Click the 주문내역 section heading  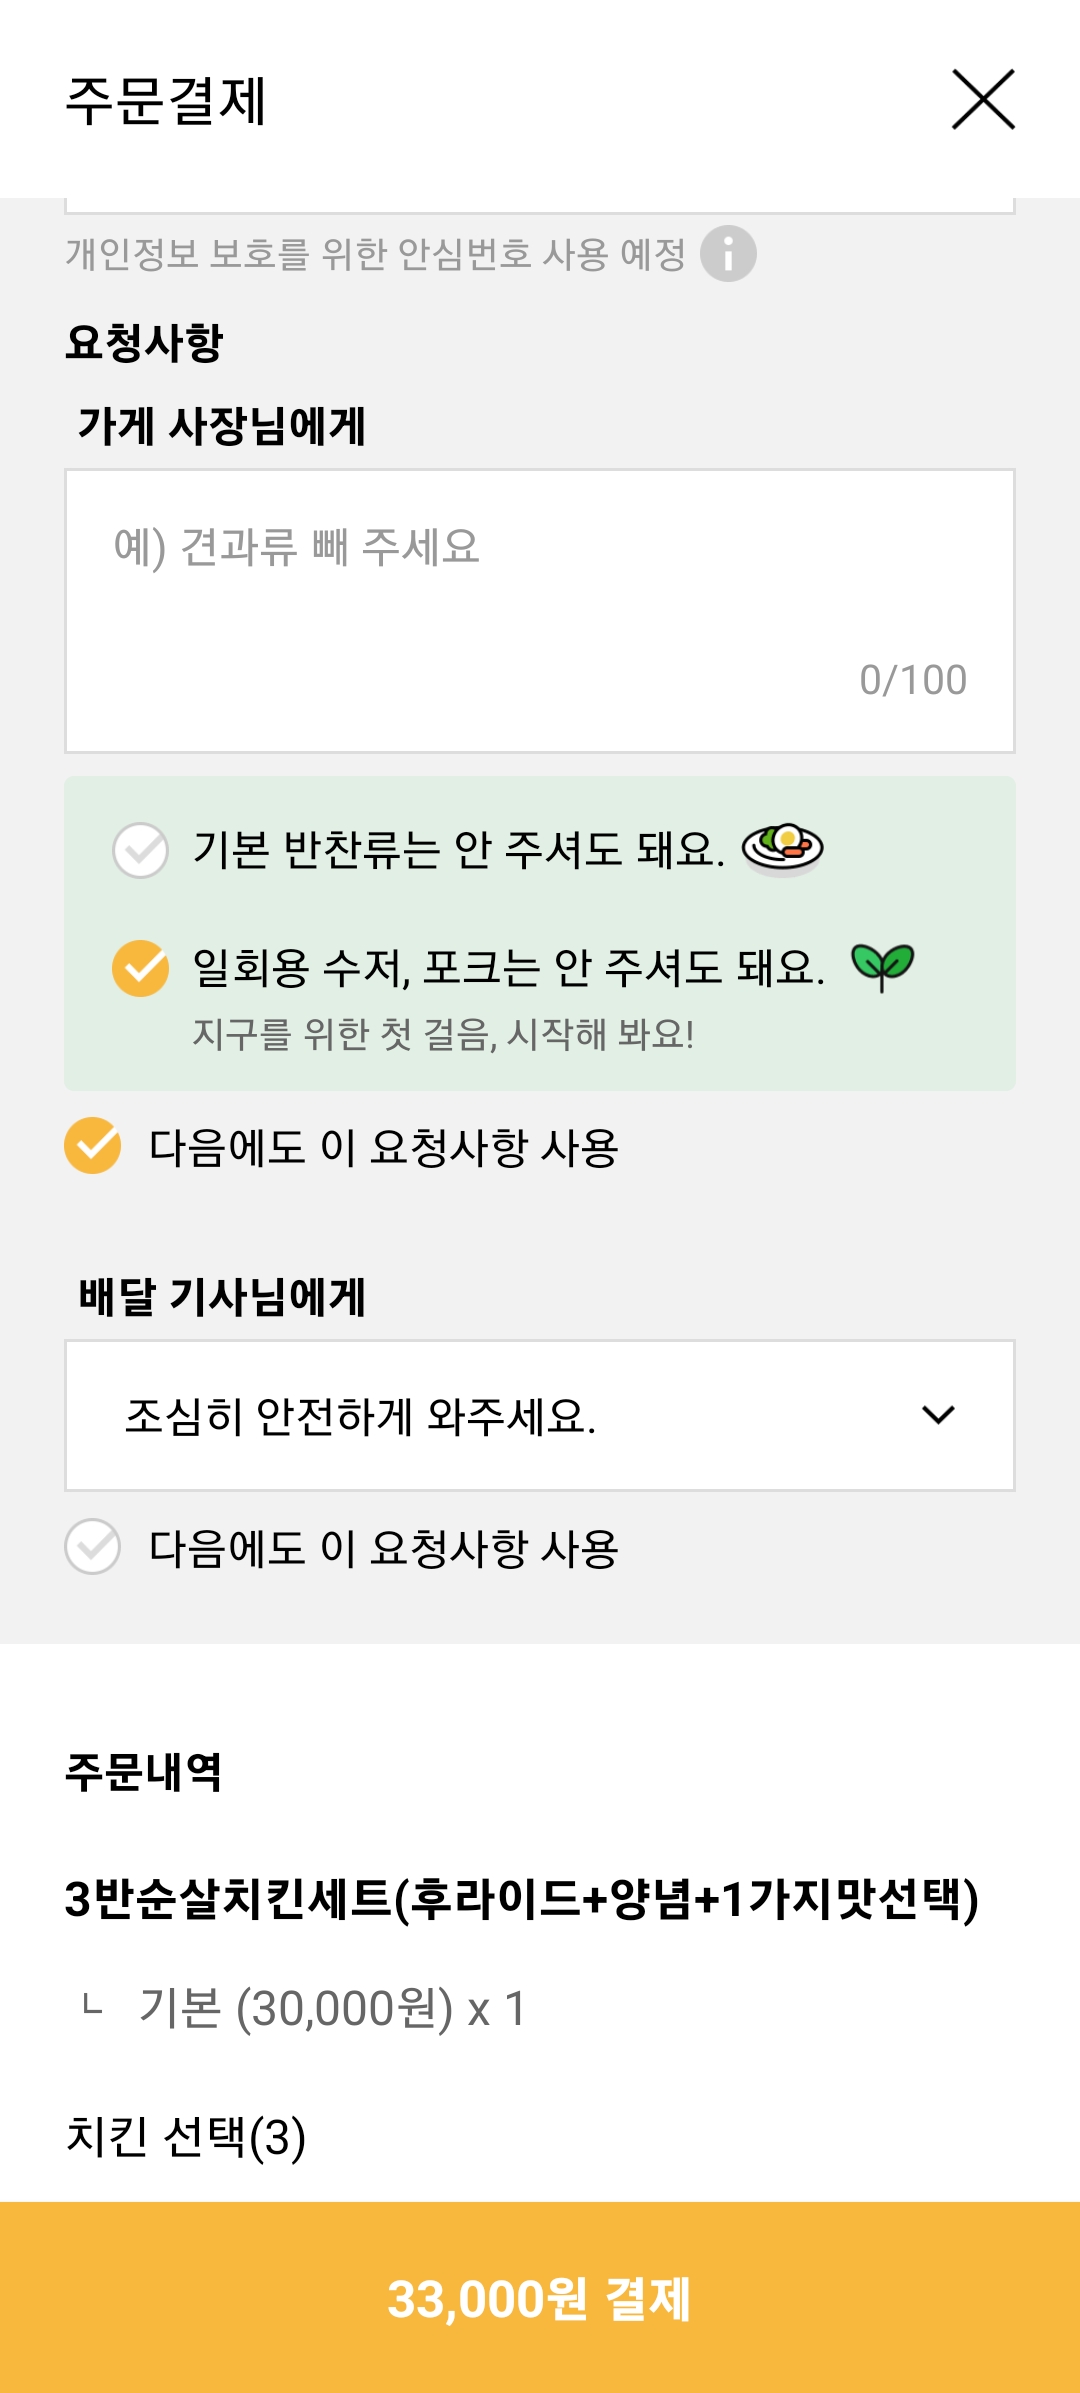click(143, 1772)
